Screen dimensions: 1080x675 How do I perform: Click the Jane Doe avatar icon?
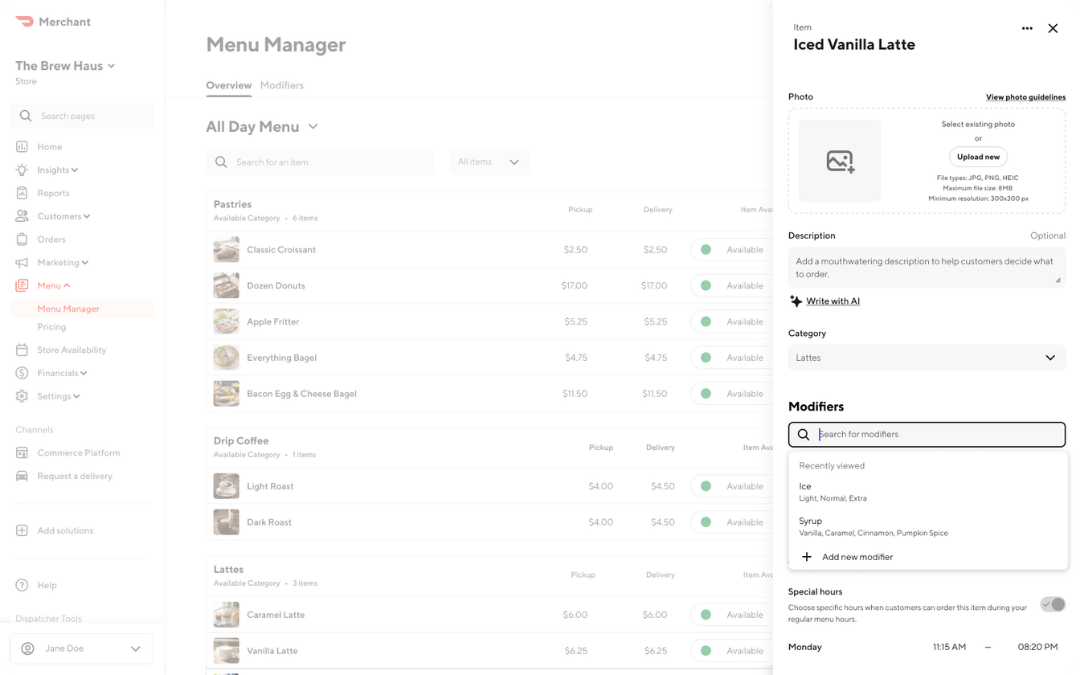click(28, 648)
